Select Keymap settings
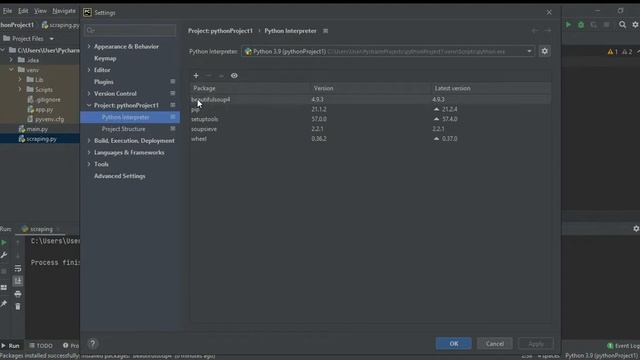The image size is (640, 360). (105, 58)
